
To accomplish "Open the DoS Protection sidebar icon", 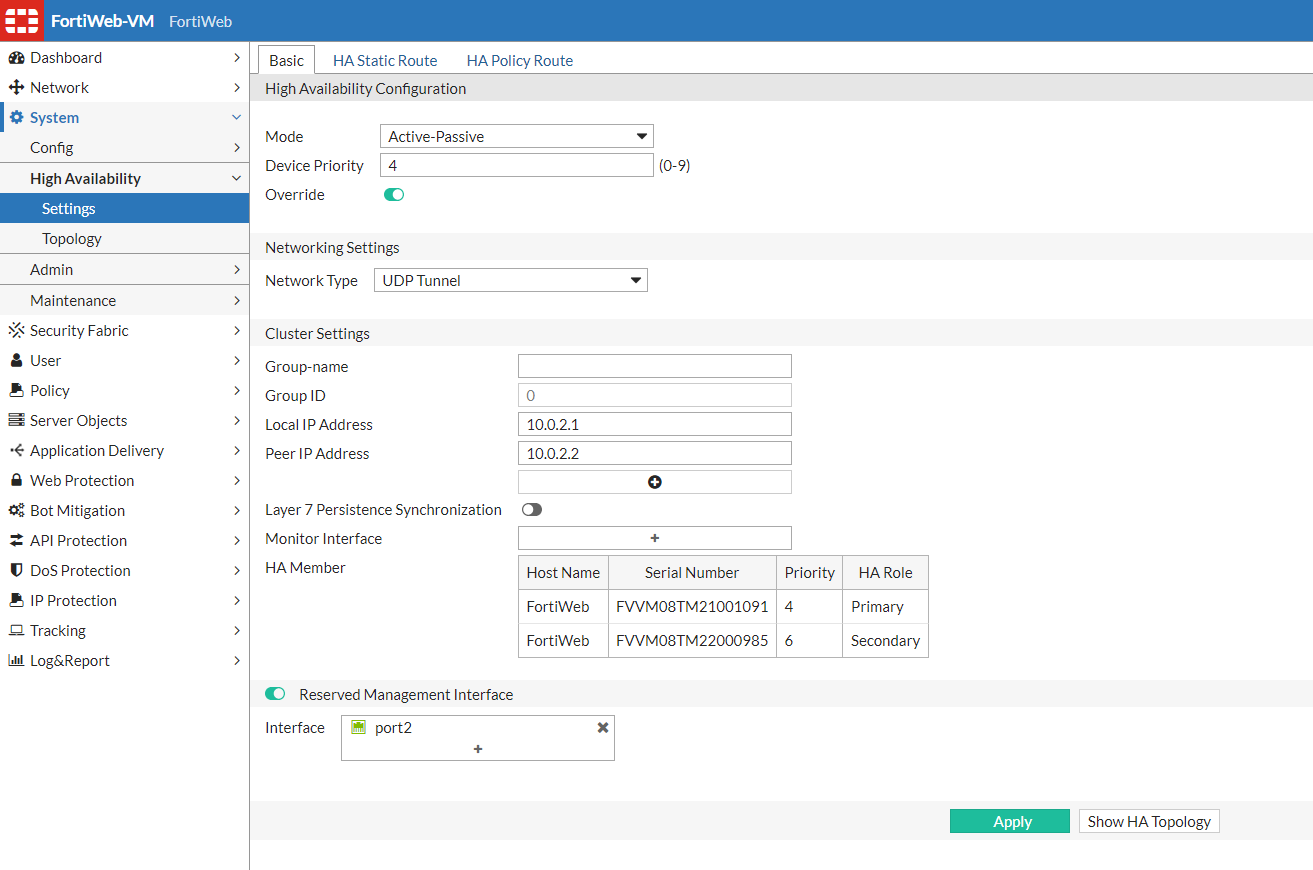I will [17, 570].
